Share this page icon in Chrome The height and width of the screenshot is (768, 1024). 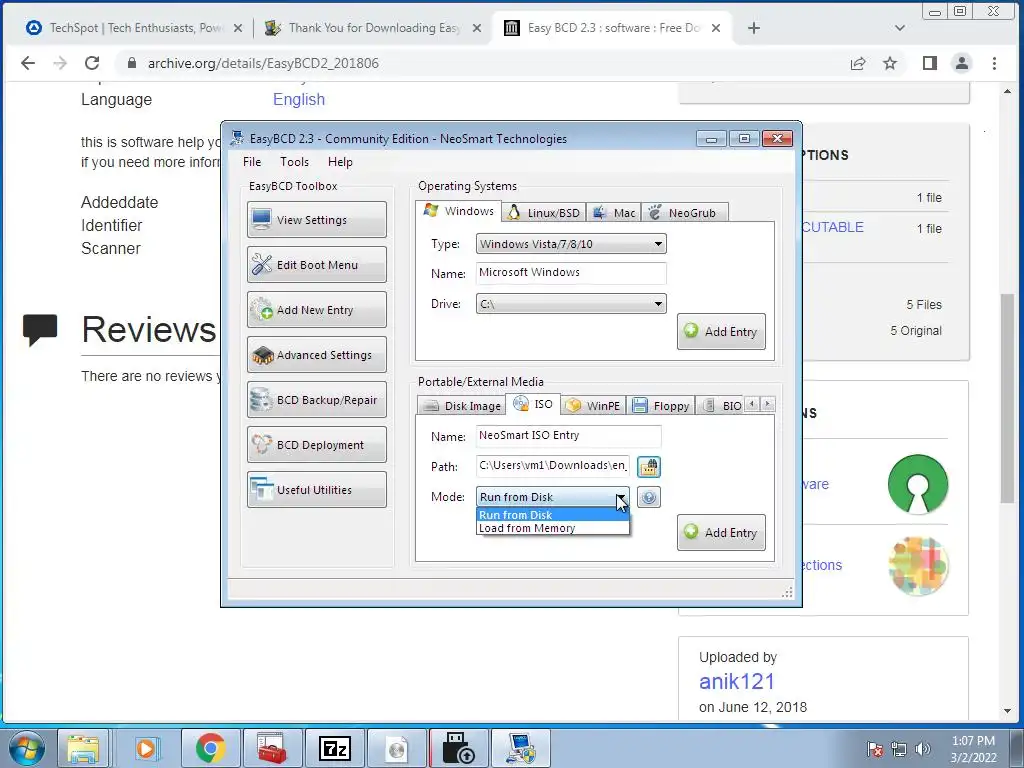[x=857, y=63]
